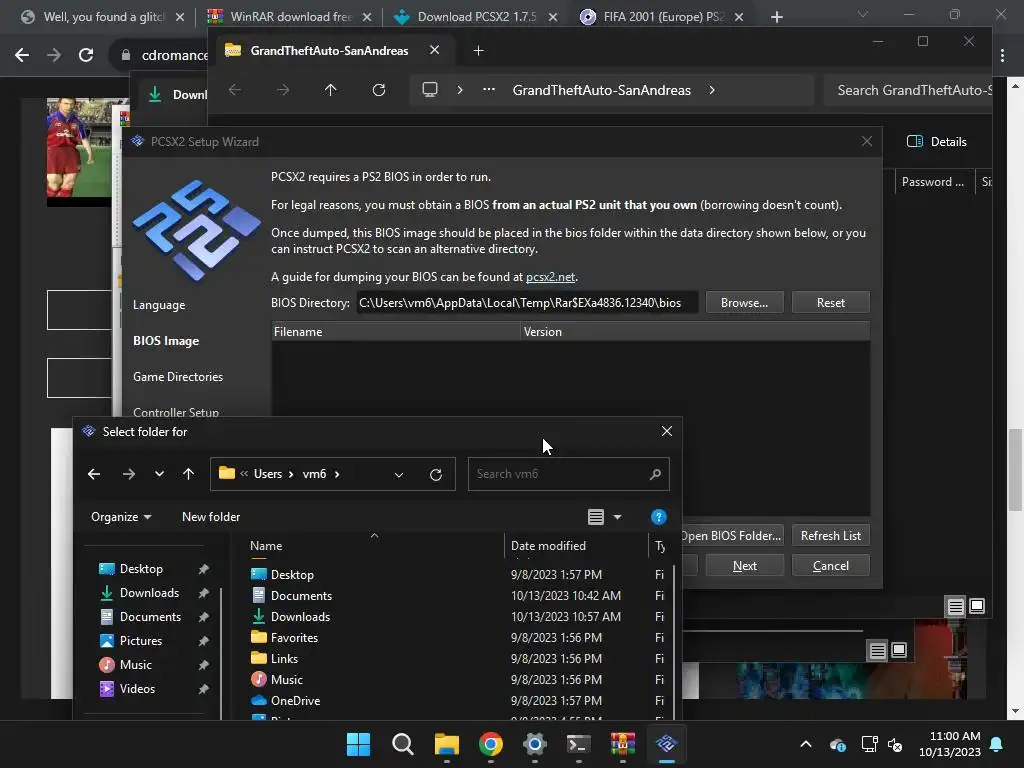Open a new Chrome tab
Screen dimensions: 1024x768
pyautogui.click(x=776, y=17)
